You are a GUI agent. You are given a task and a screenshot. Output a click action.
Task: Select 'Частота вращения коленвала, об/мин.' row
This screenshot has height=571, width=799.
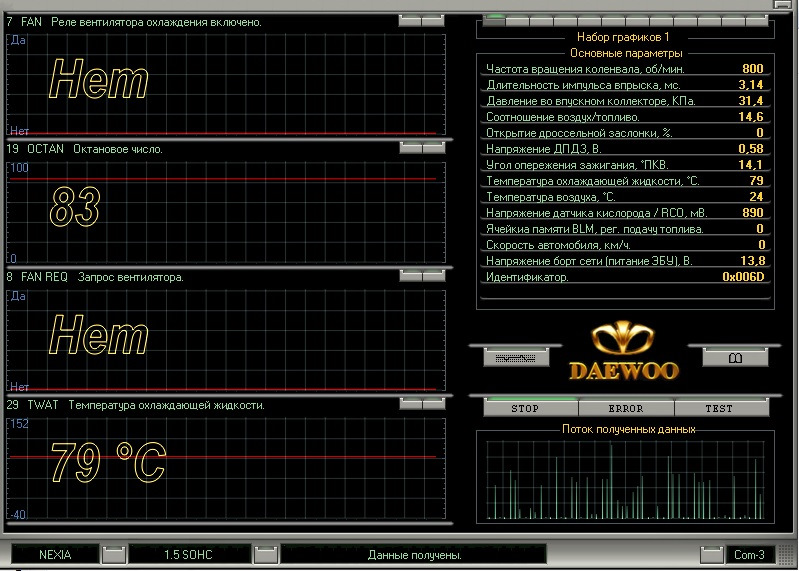point(625,69)
